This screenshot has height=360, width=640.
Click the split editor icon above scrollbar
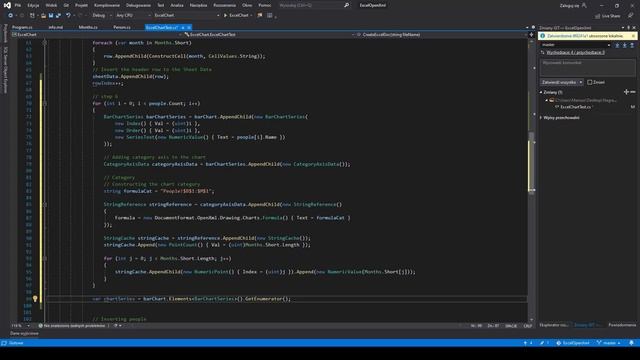click(x=531, y=35)
